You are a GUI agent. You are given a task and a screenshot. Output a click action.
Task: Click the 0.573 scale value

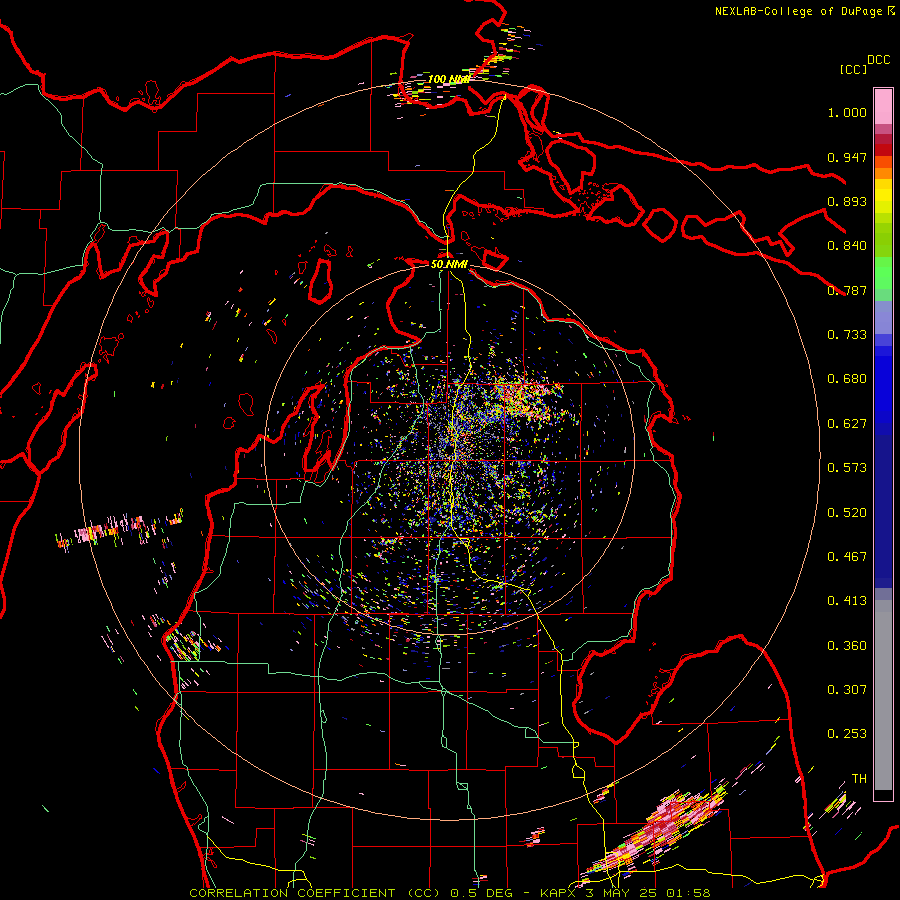[x=847, y=468]
